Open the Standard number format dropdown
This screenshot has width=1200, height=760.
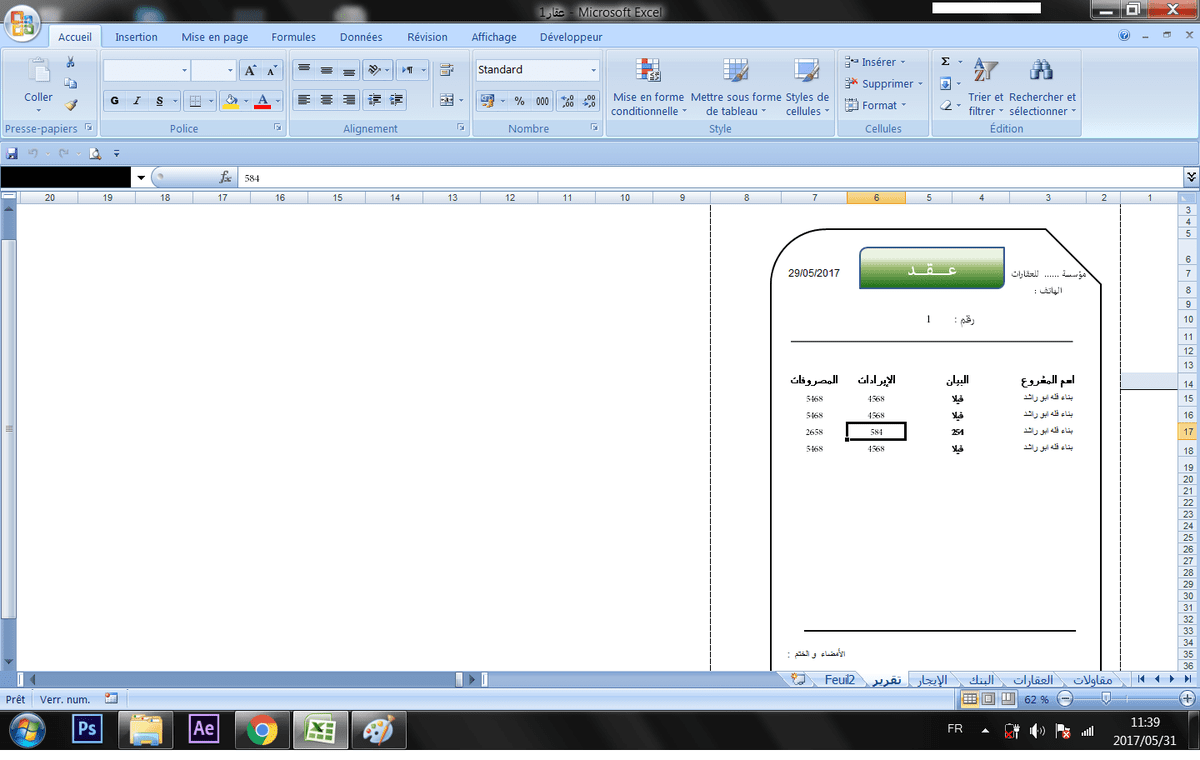[x=593, y=70]
